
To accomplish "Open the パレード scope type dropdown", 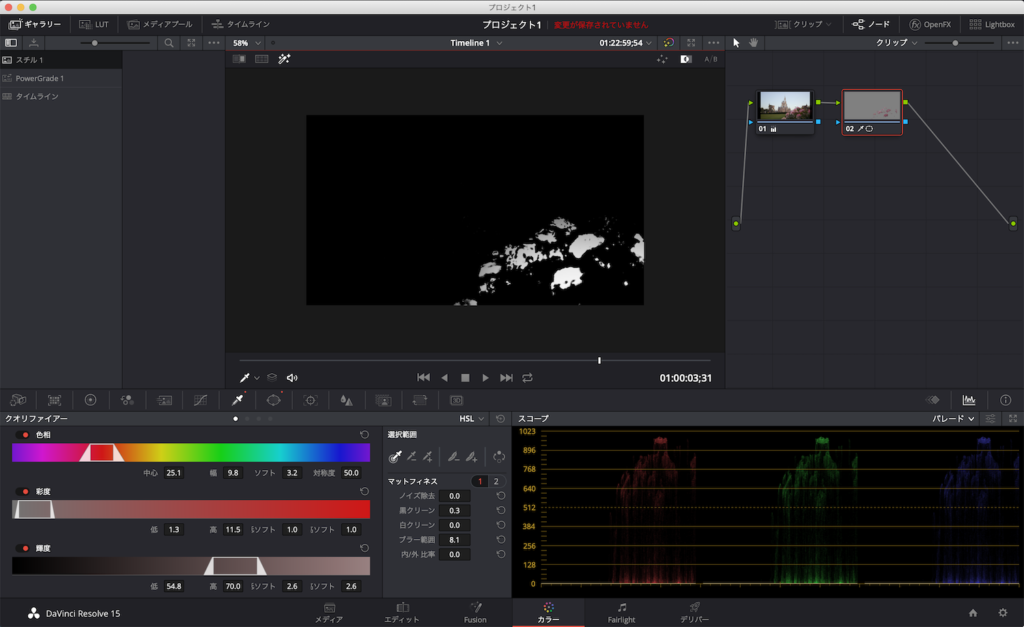I will click(x=954, y=418).
